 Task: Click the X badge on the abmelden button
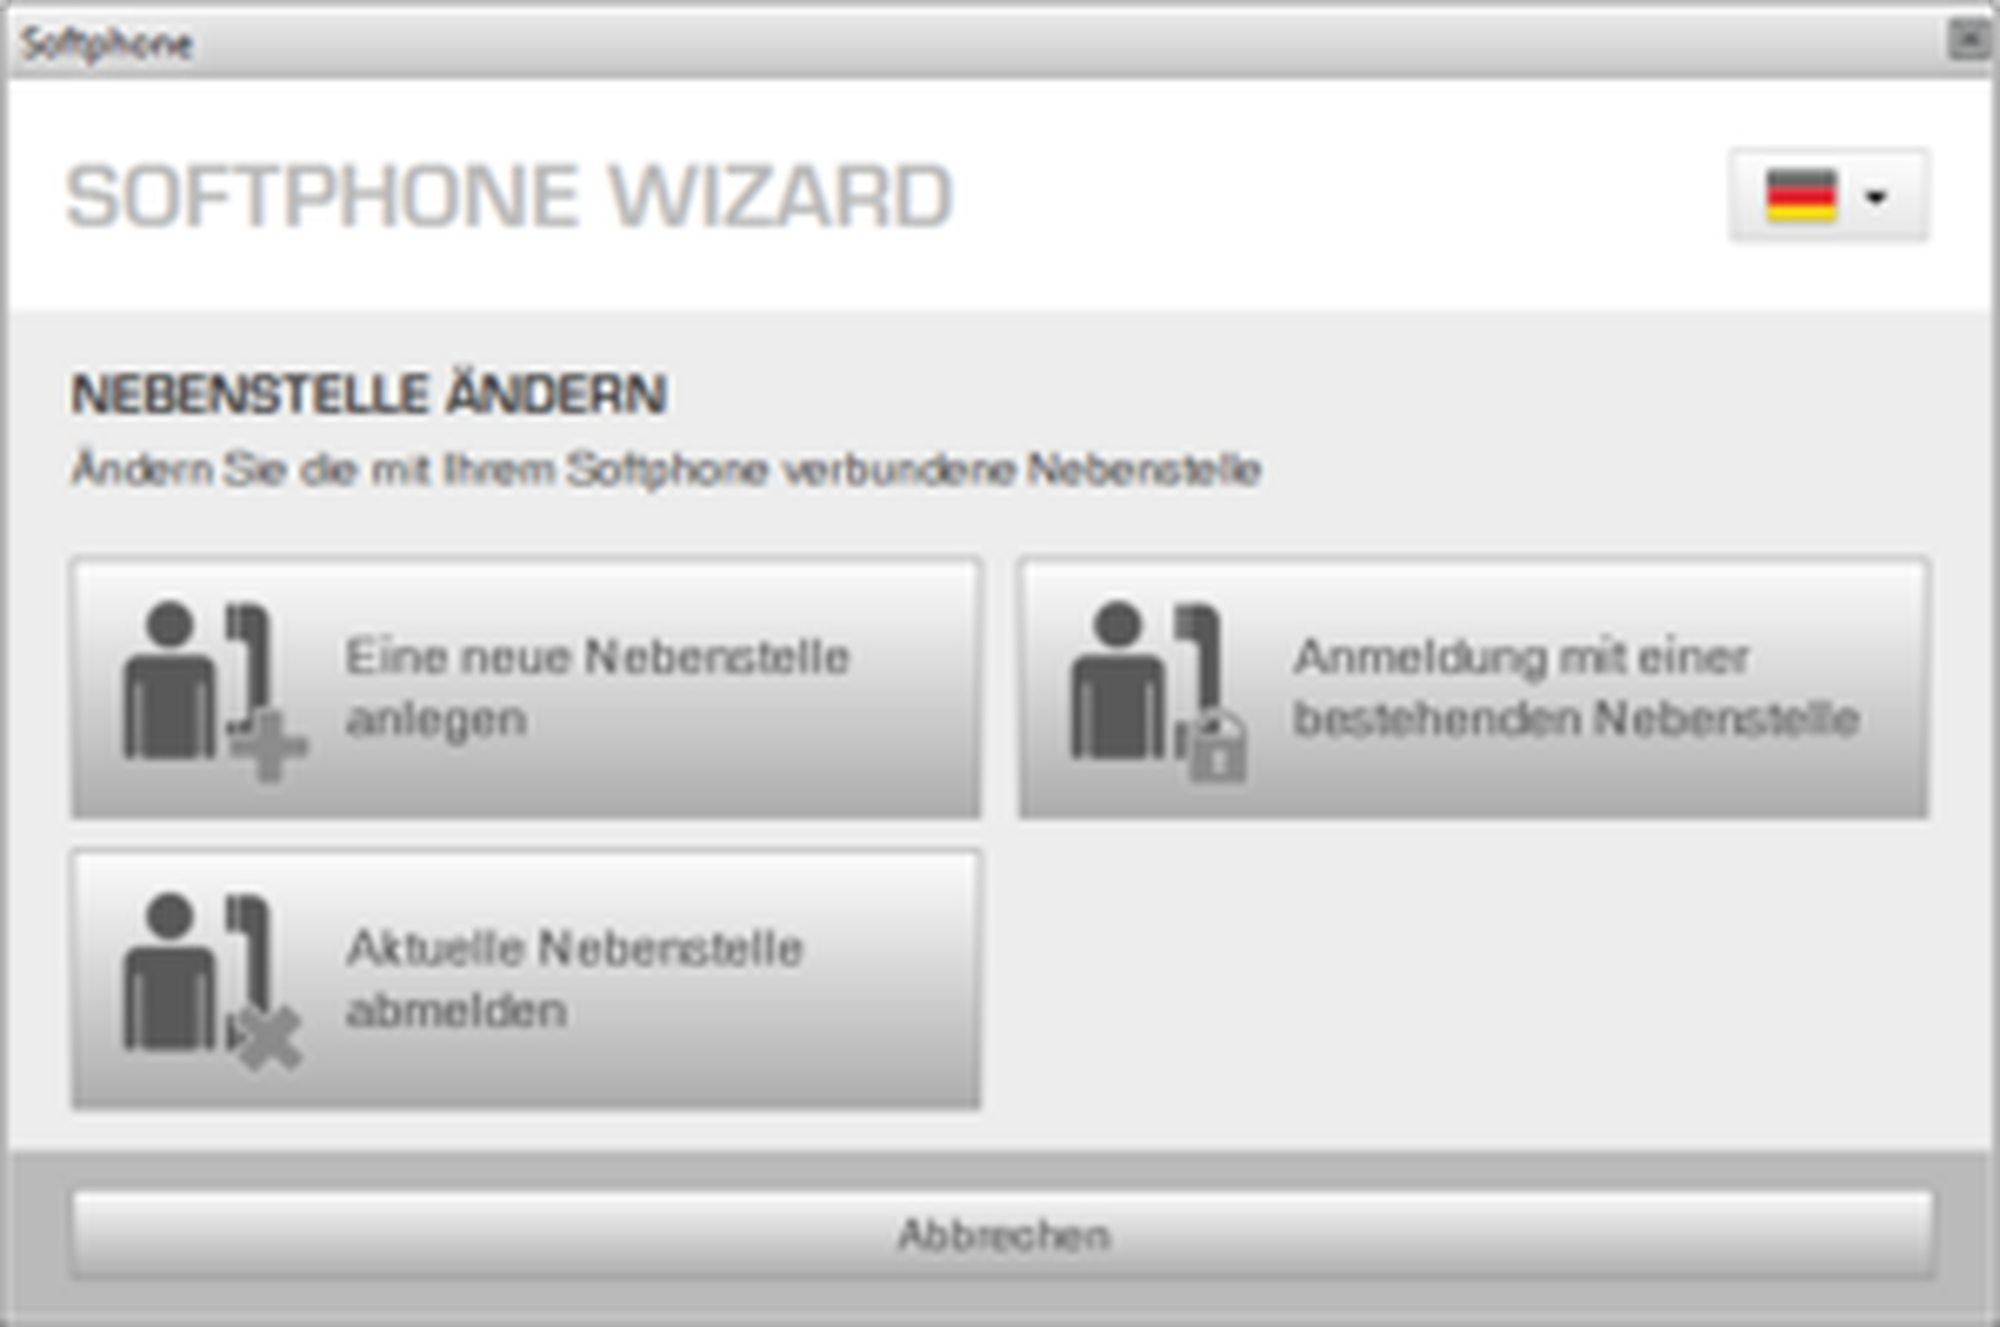pos(266,1039)
